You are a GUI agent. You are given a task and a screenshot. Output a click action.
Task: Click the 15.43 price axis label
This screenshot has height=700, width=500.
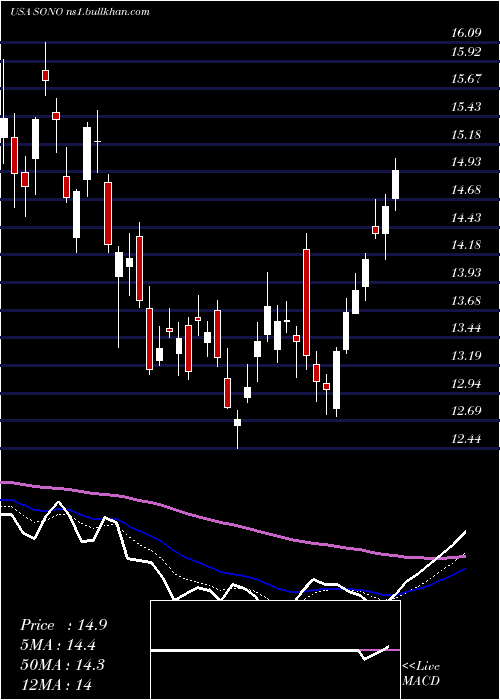pos(466,107)
